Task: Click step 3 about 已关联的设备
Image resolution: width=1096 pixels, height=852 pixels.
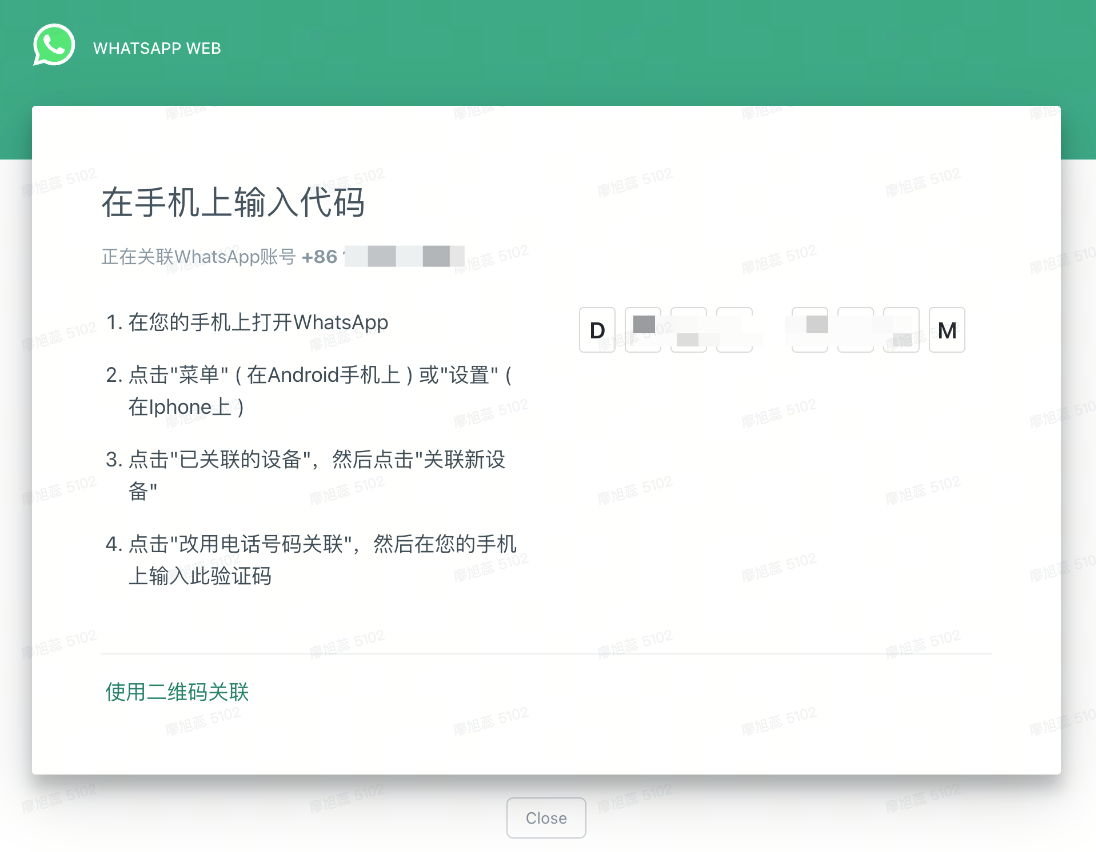Action: [305, 475]
